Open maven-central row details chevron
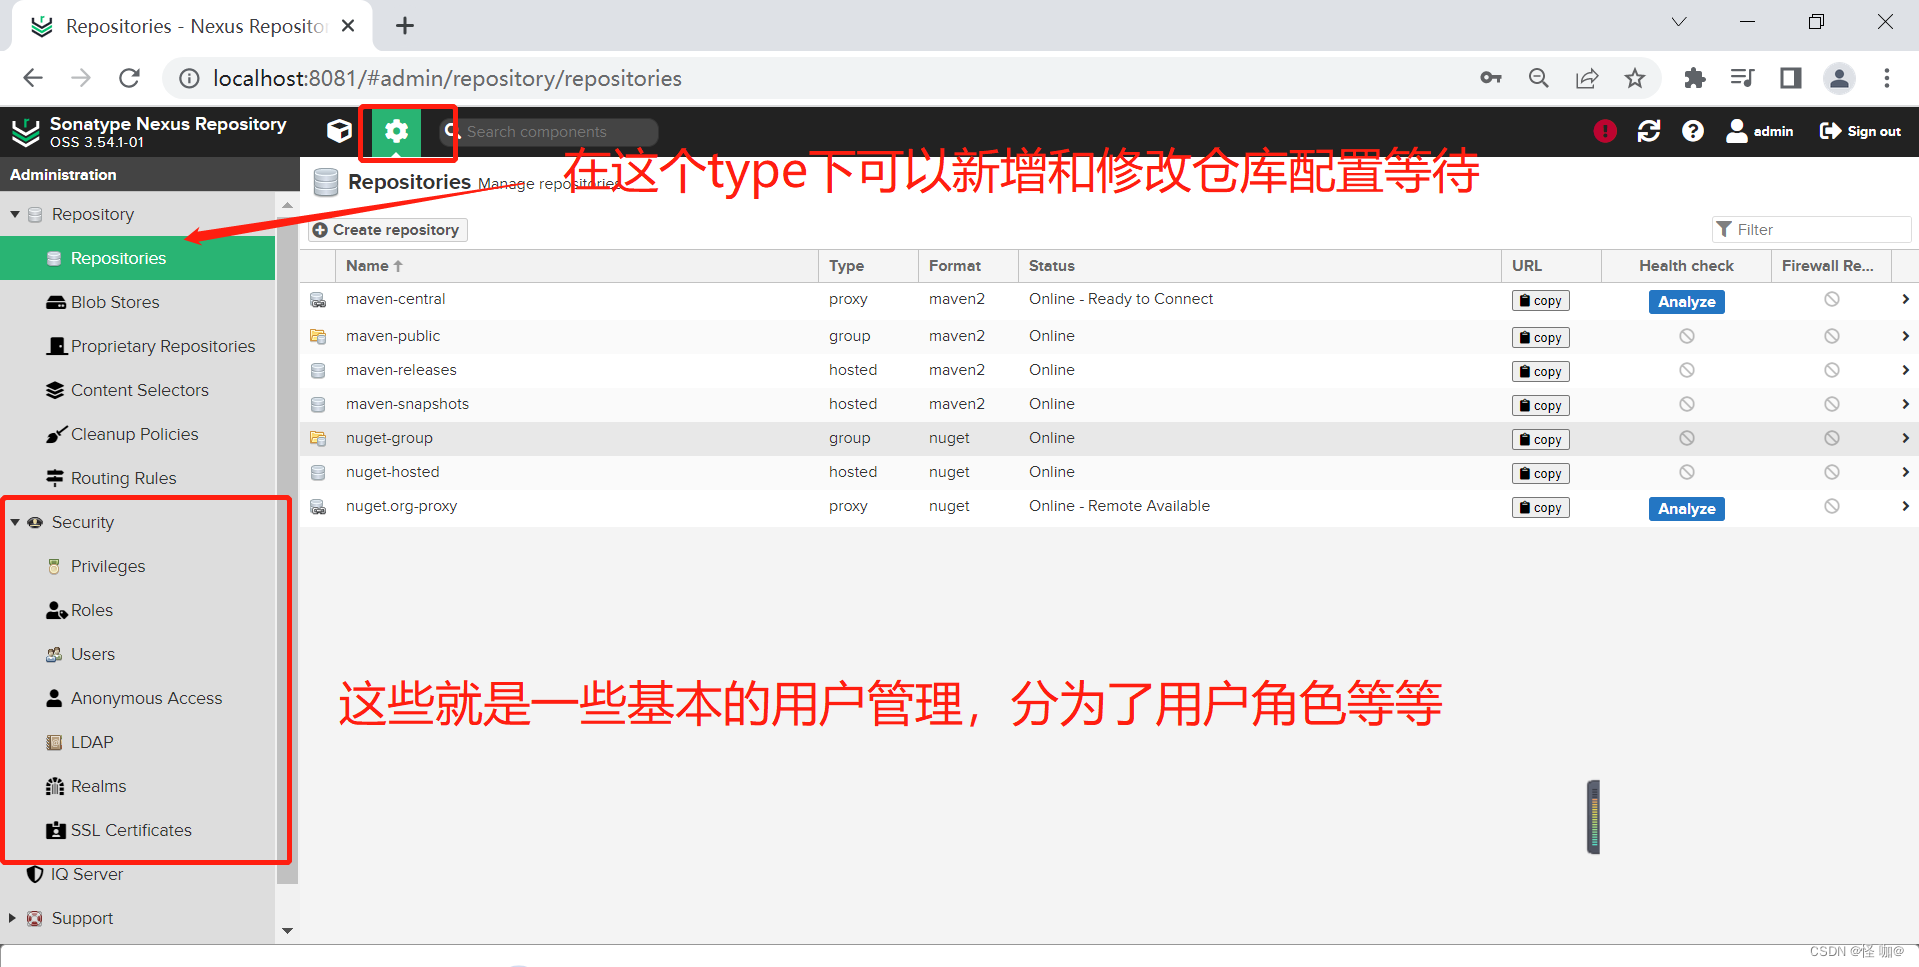The width and height of the screenshot is (1919, 967). tap(1905, 299)
